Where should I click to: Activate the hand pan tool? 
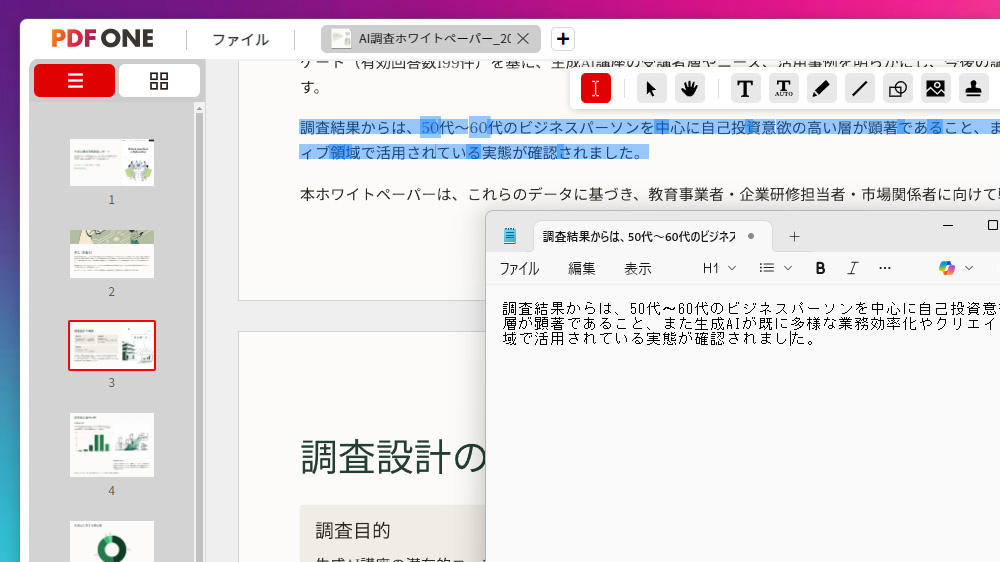point(689,88)
